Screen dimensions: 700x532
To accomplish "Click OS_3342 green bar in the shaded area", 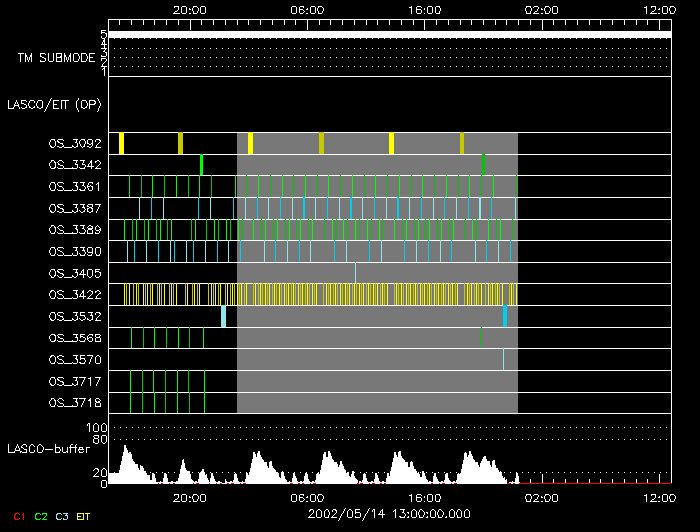I will (x=483, y=165).
